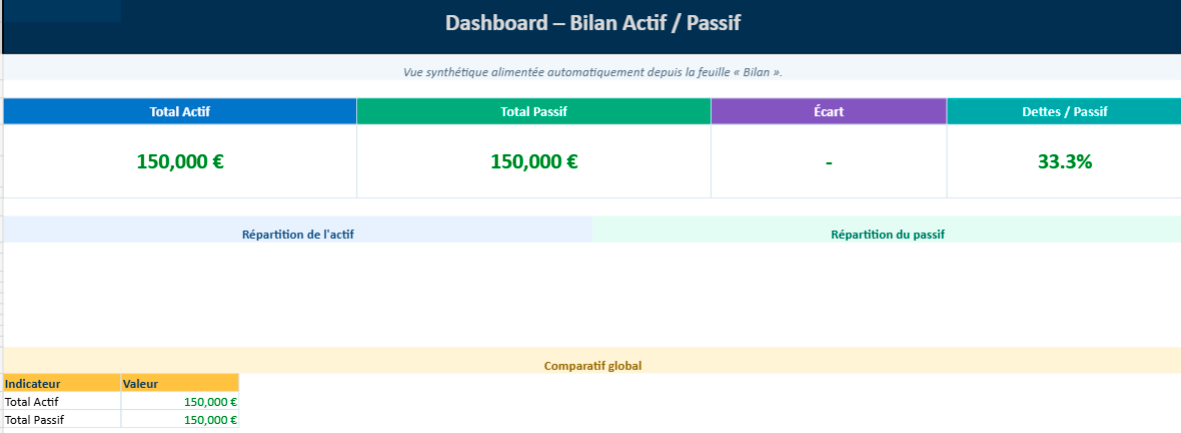The width and height of the screenshot is (1181, 433).
Task: Click the Répartition du passif section header
Action: click(x=887, y=235)
